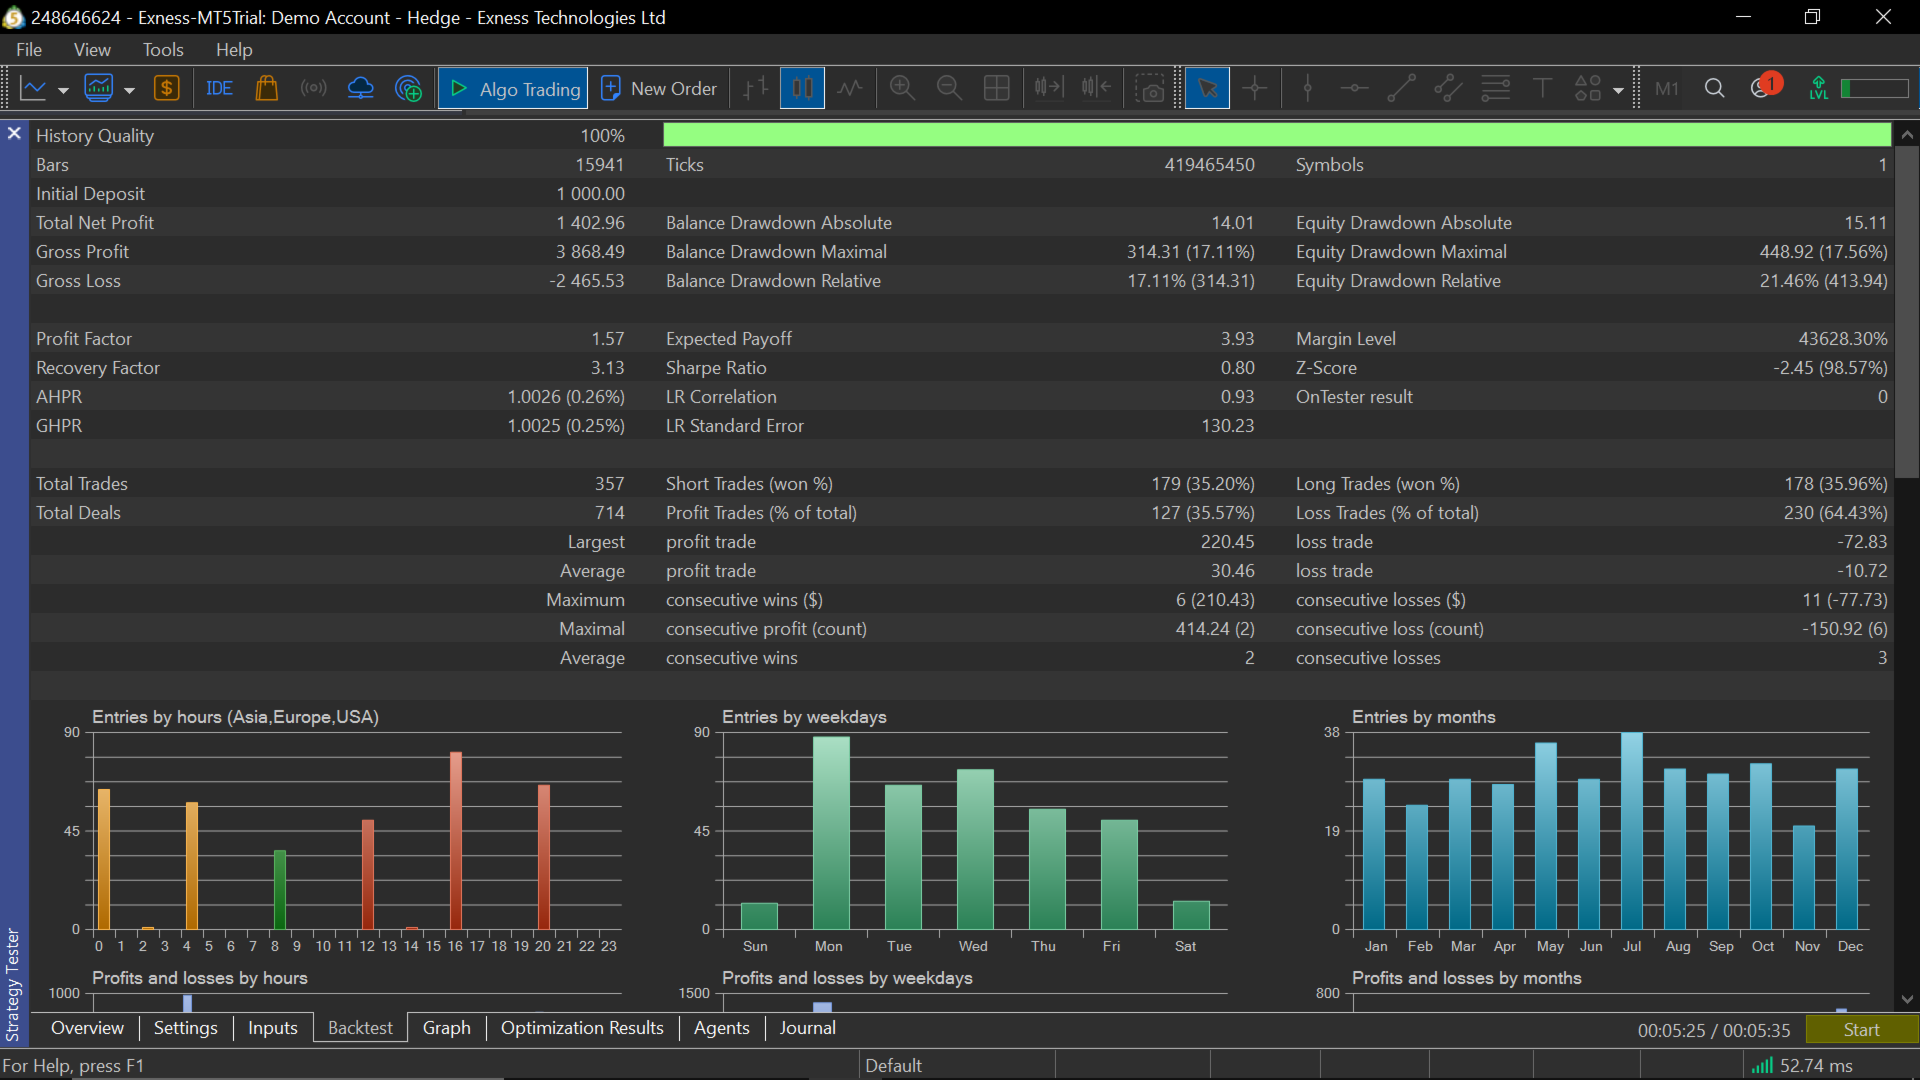Viewport: 1920px width, 1080px height.
Task: Select the crosshair tool
Action: click(1254, 89)
